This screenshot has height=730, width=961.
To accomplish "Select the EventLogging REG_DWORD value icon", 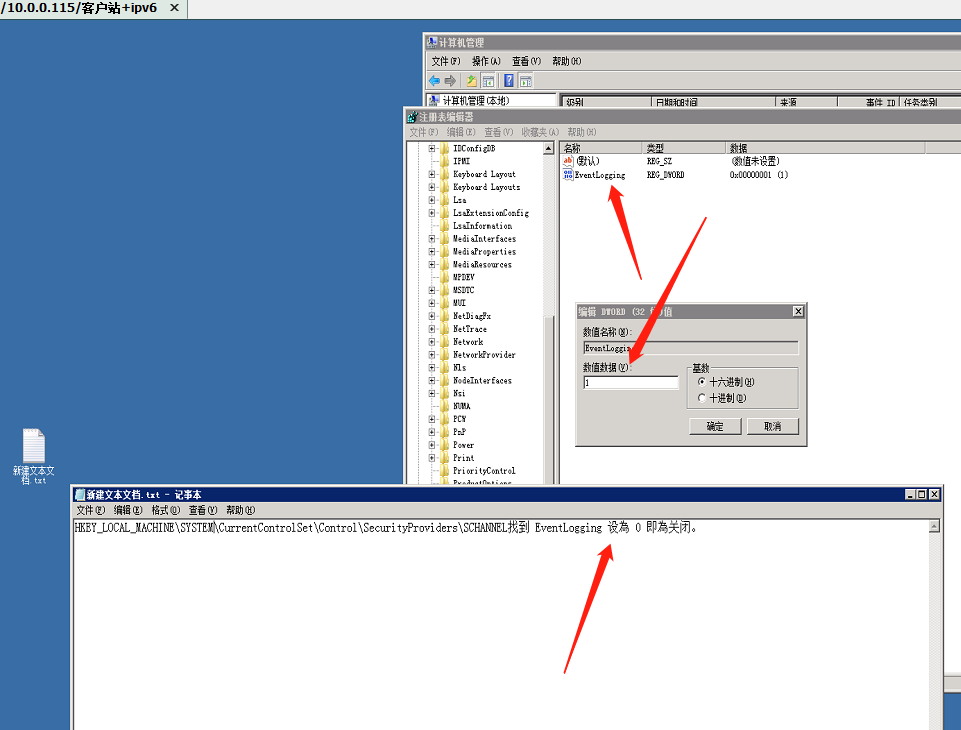I will (568, 175).
